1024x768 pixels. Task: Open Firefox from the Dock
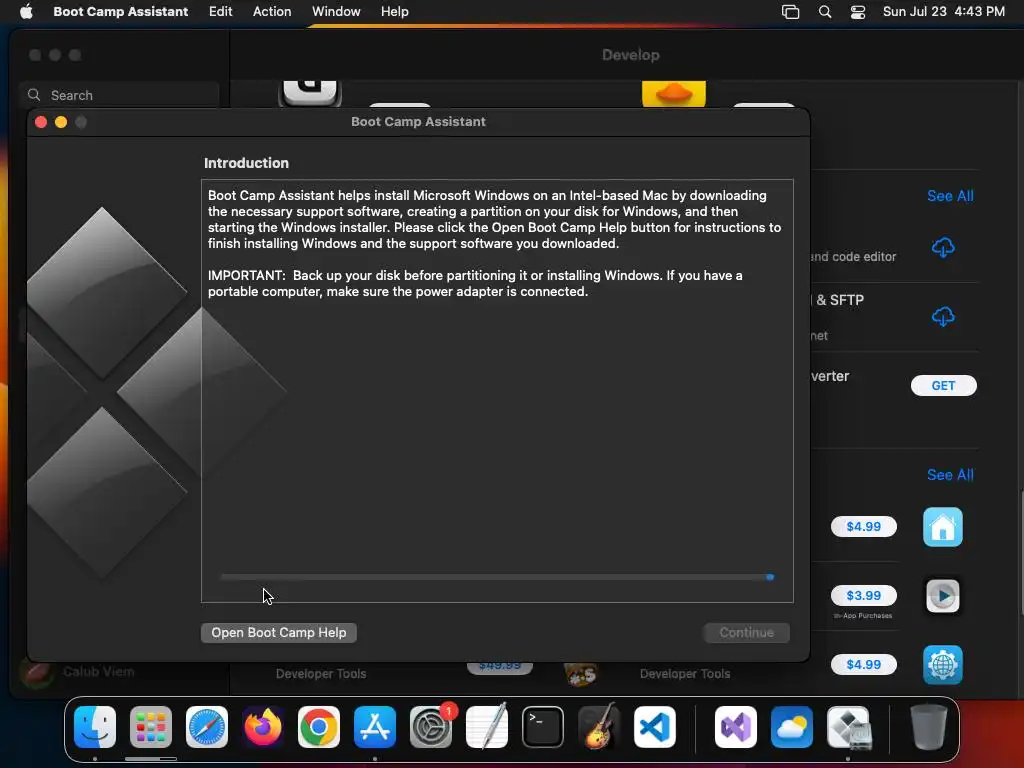point(263,727)
